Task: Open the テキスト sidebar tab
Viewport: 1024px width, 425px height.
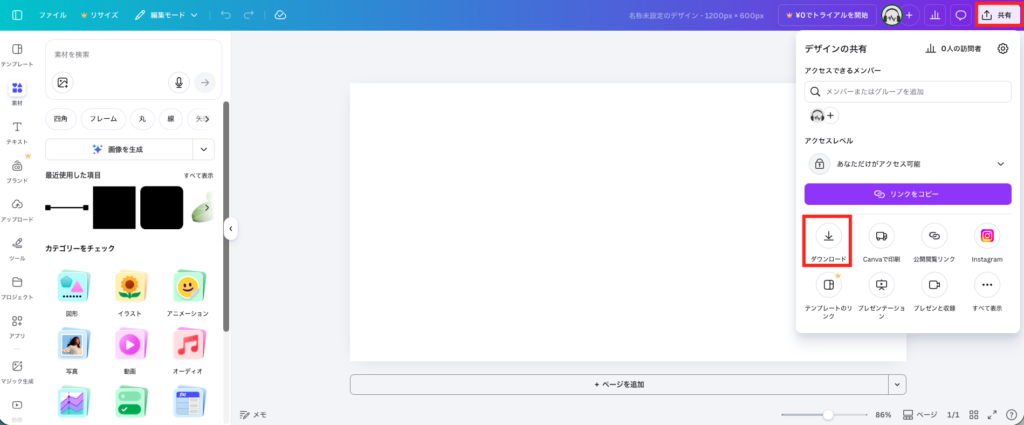Action: tap(17, 132)
